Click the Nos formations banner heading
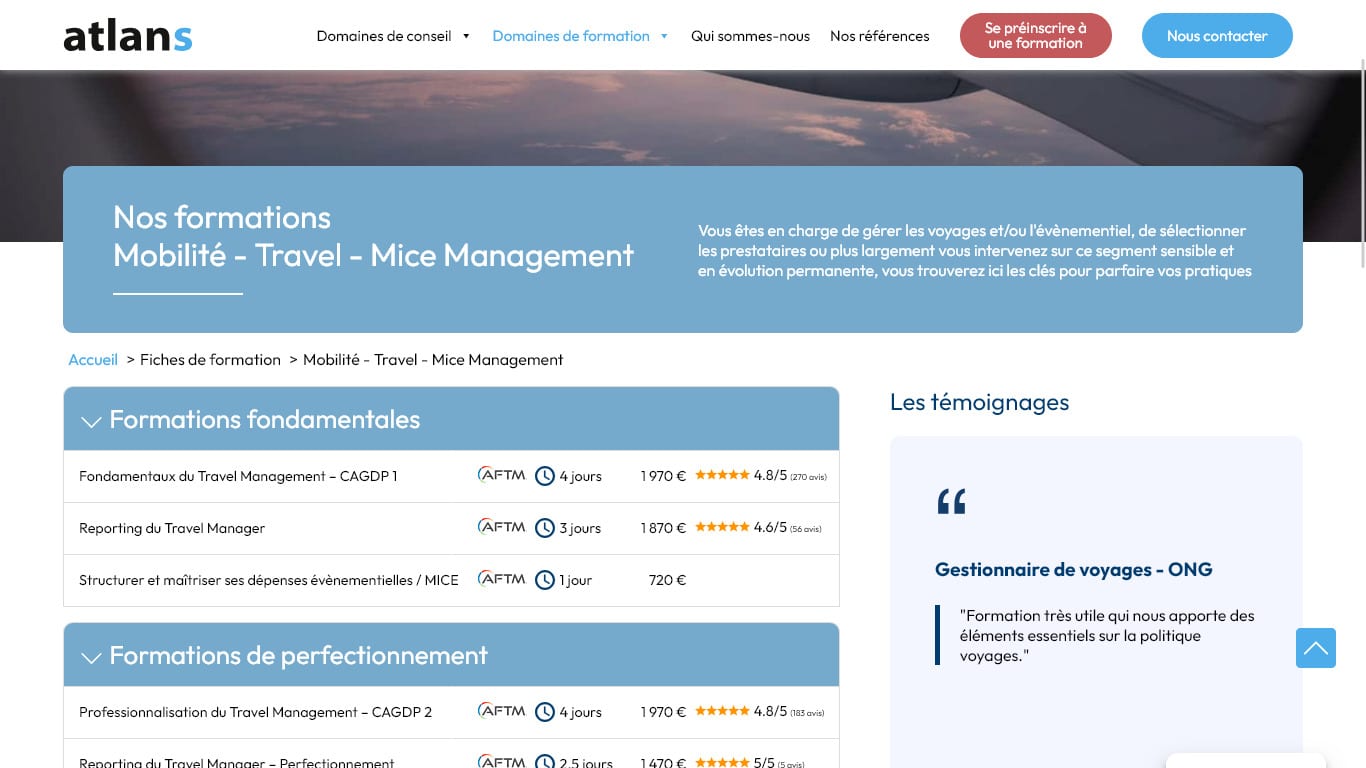 373,236
